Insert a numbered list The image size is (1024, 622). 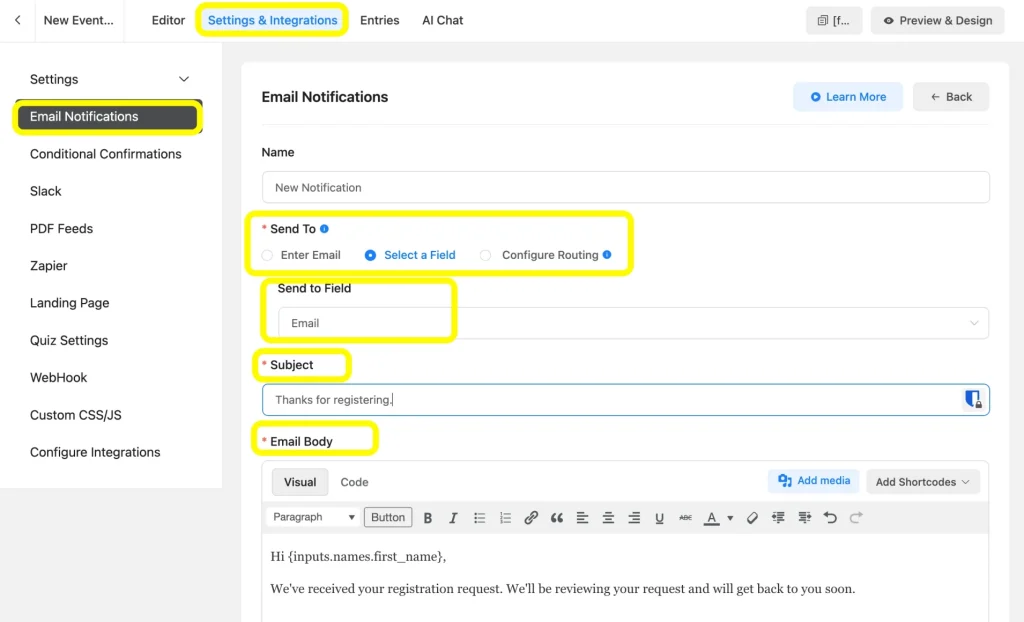[505, 517]
